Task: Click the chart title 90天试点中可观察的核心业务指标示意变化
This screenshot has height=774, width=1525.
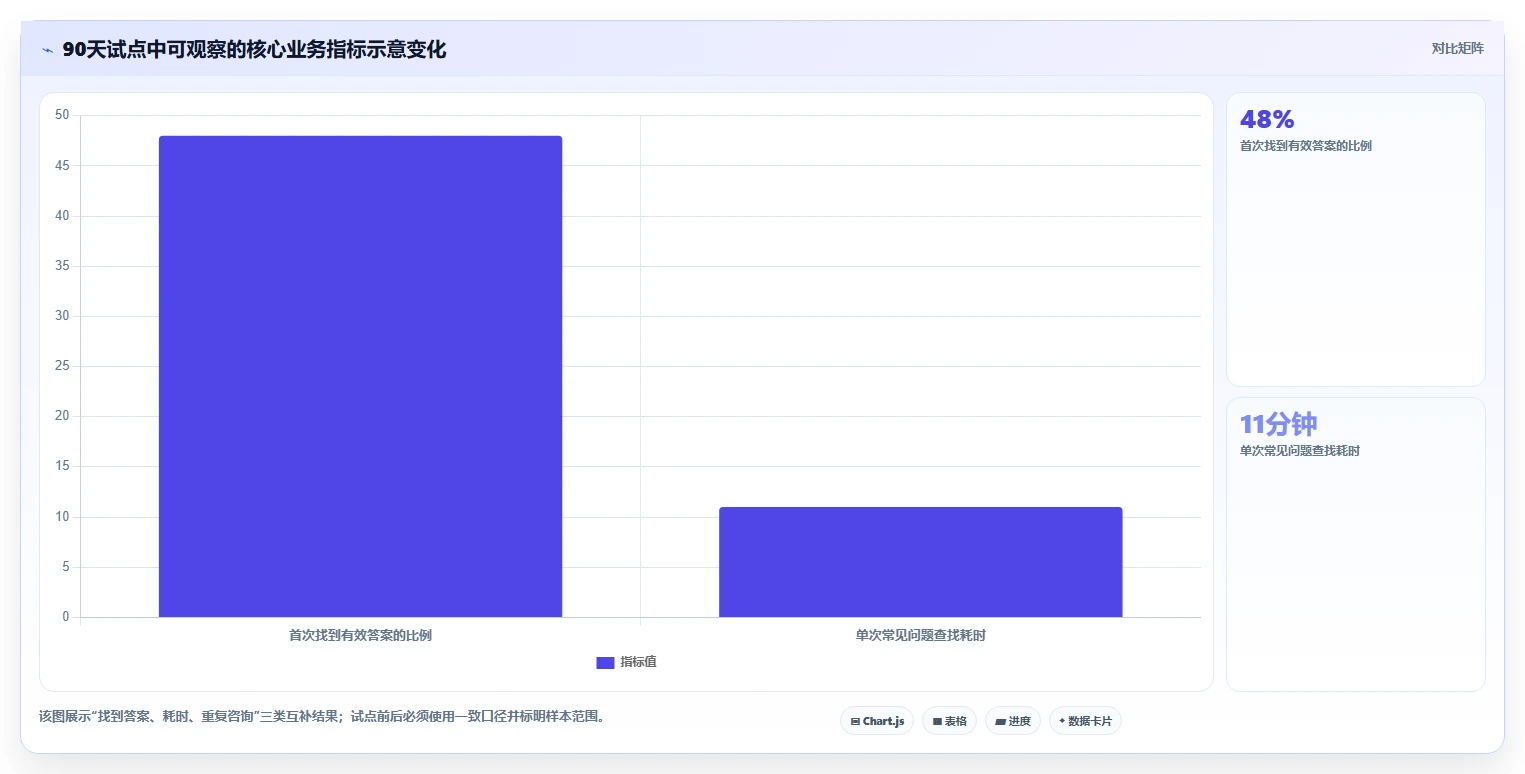Action: pyautogui.click(x=254, y=50)
